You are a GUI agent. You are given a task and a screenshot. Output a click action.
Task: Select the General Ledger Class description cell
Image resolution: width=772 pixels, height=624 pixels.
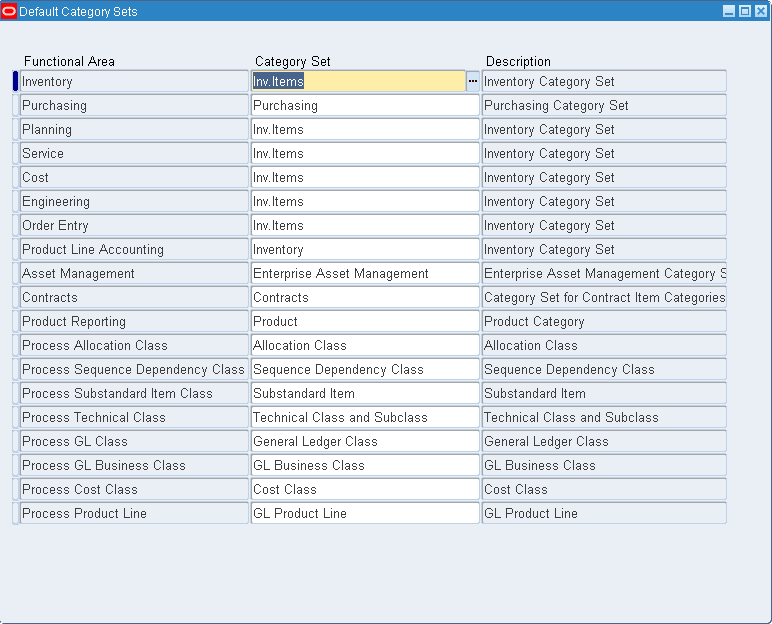click(604, 441)
